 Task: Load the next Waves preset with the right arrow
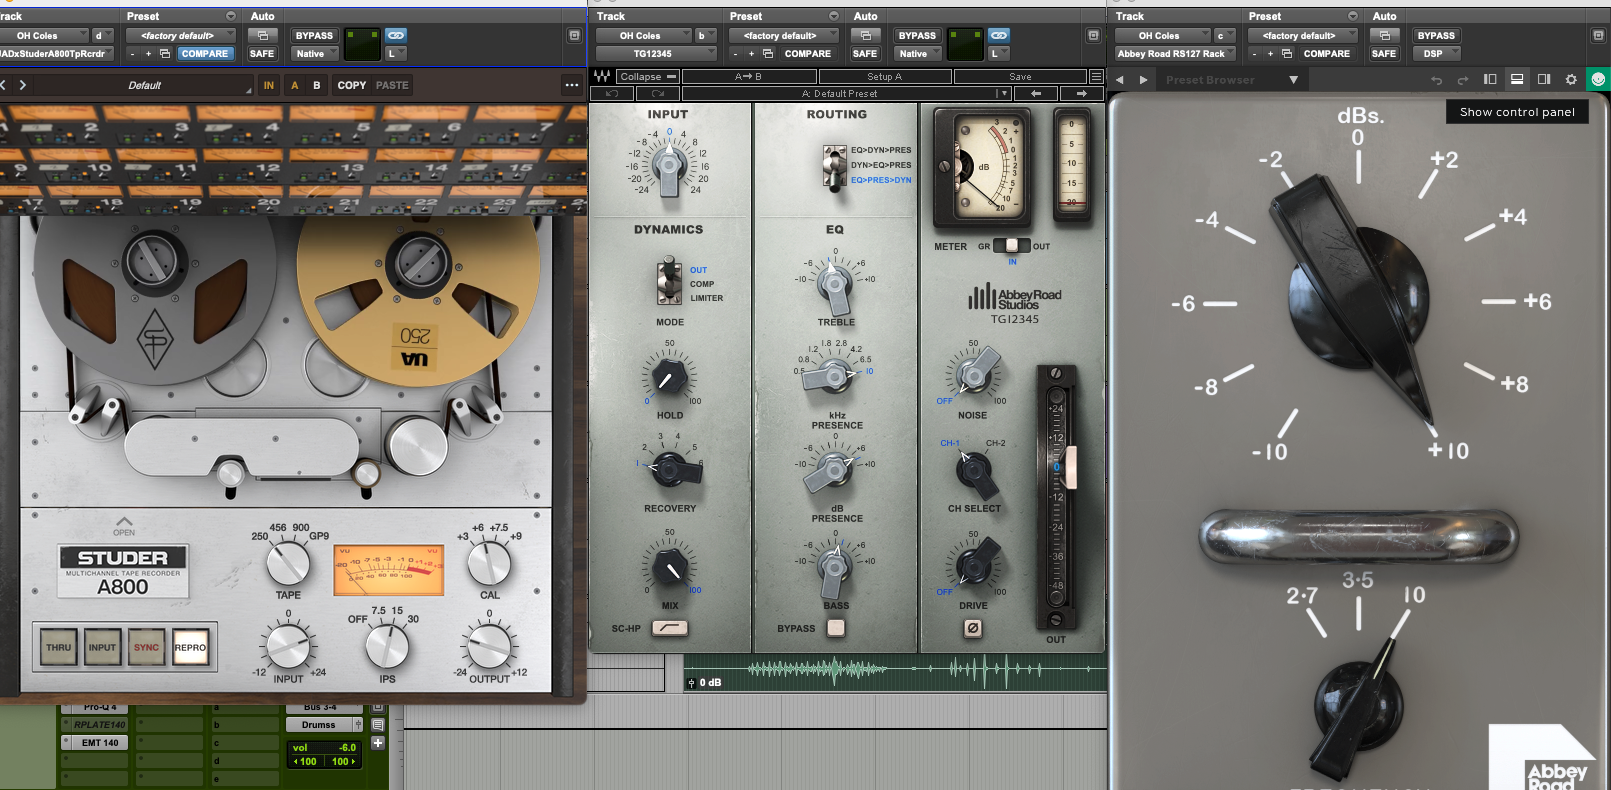point(1081,93)
